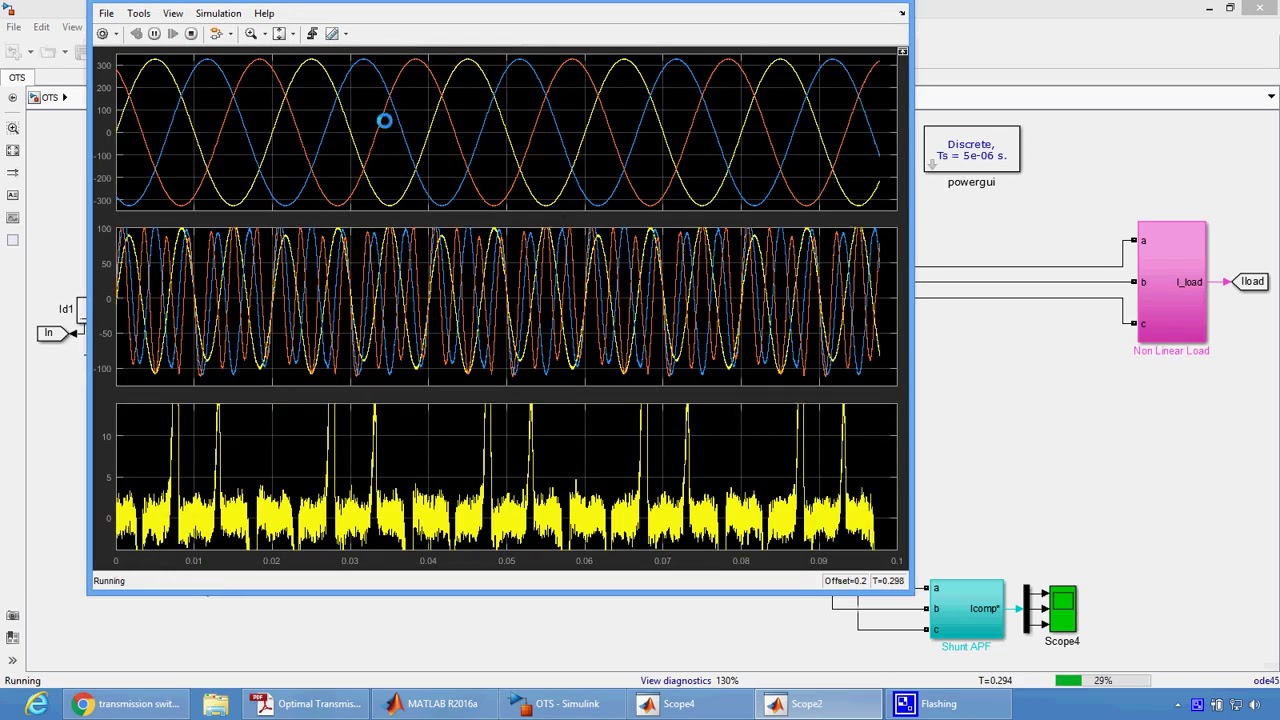Expand the OTS breadcrumb arrow

pos(64,98)
